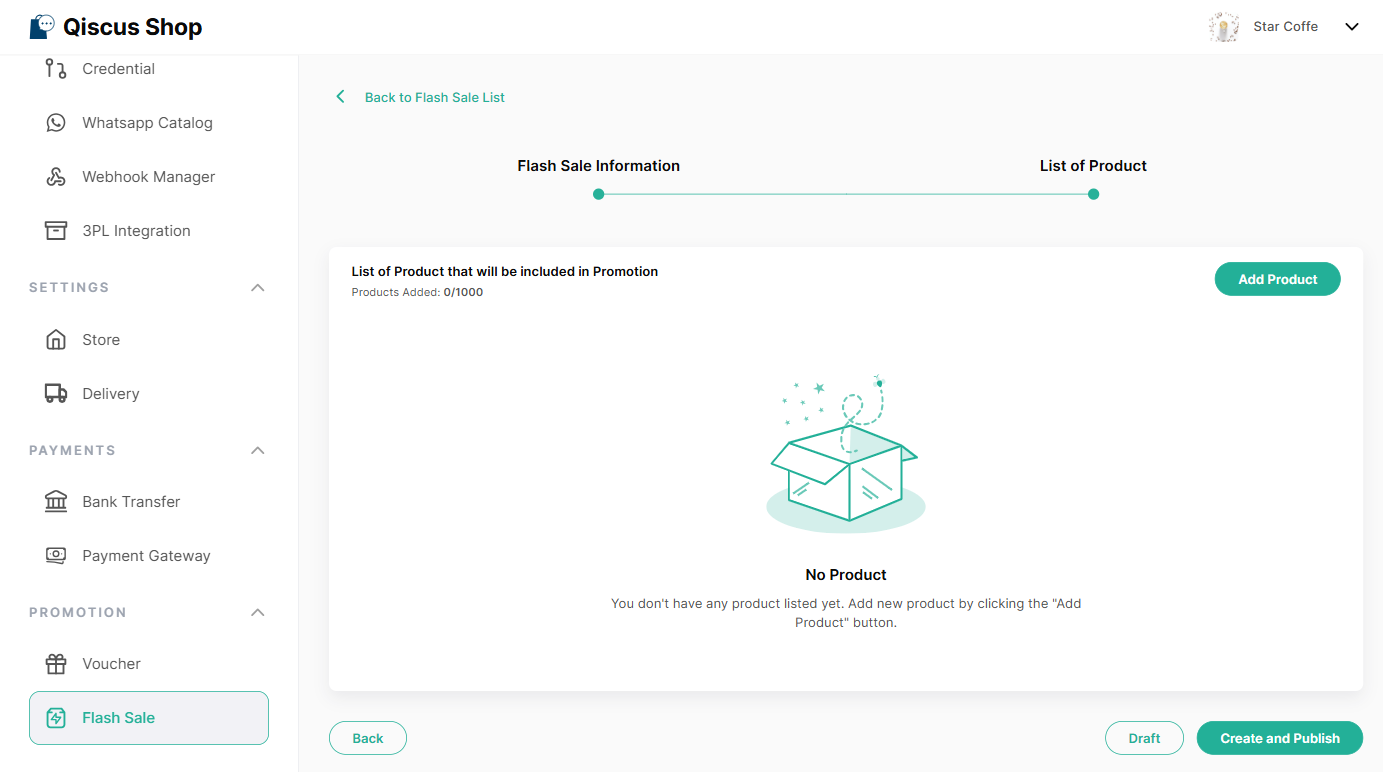
Task: Select Flash Sale in the sidebar
Action: (149, 718)
